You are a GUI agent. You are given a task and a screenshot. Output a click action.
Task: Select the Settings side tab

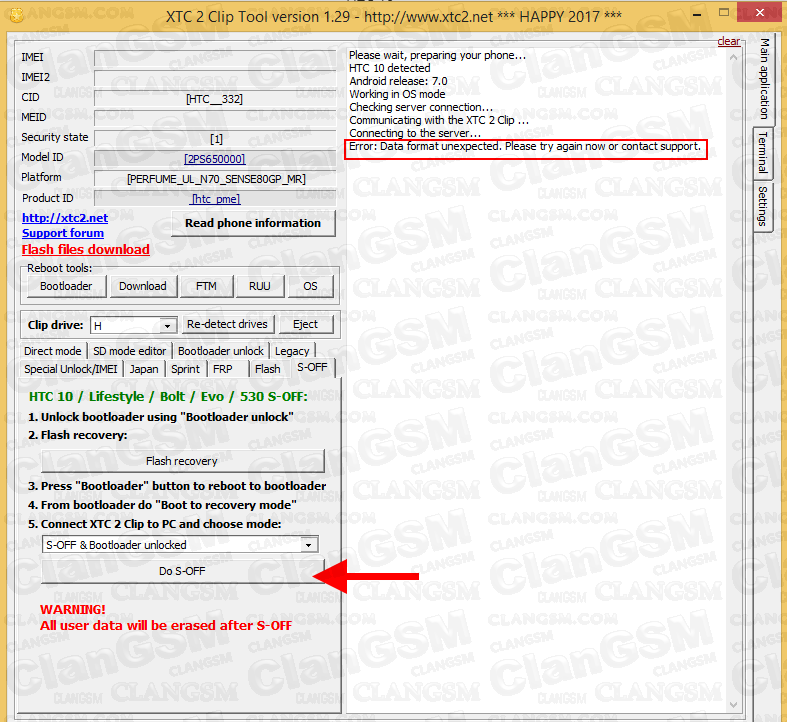tap(763, 206)
